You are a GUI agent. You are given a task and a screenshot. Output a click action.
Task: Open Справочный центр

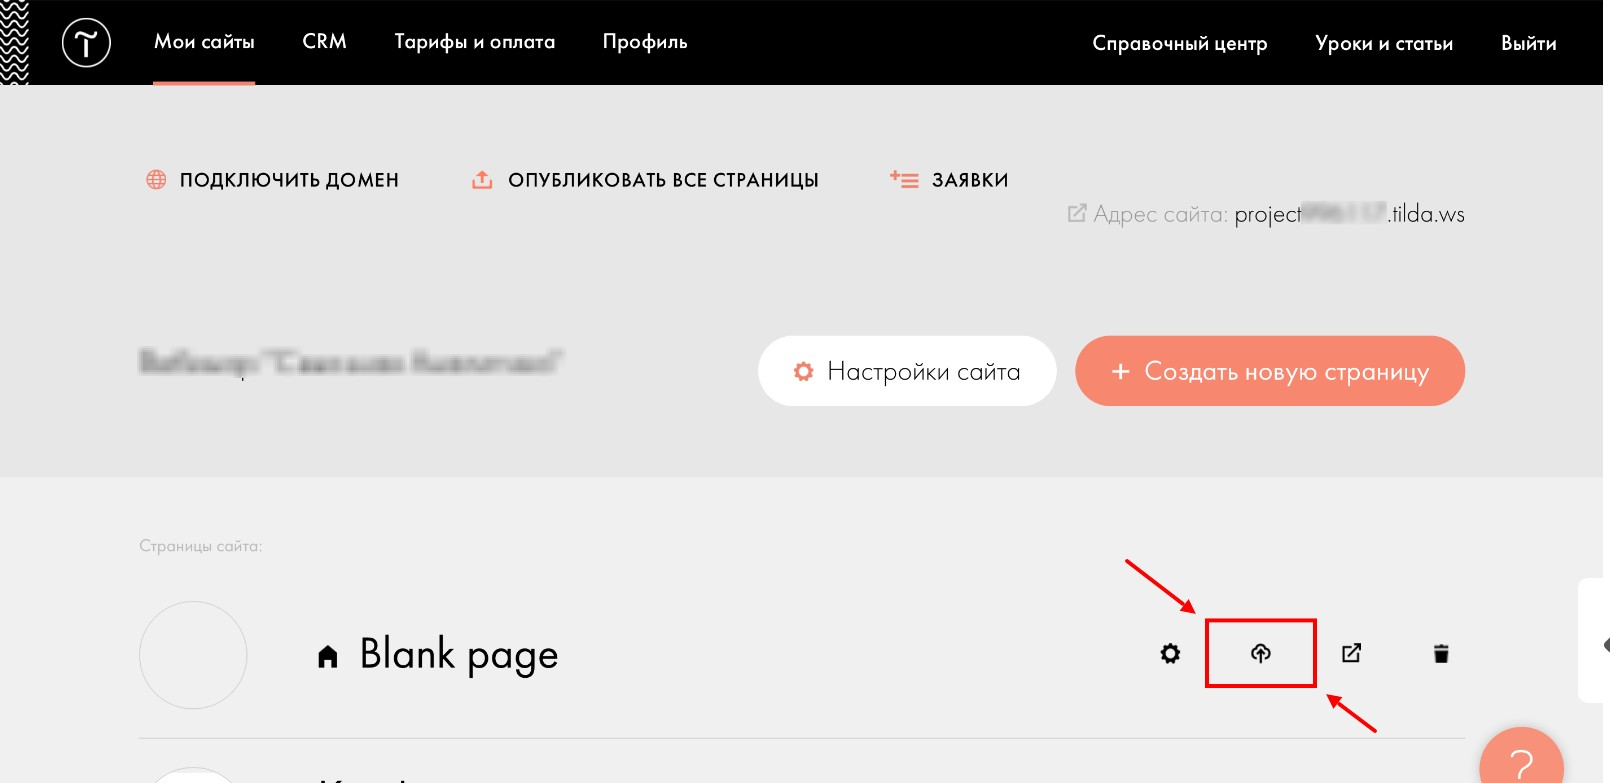[x=1180, y=44]
